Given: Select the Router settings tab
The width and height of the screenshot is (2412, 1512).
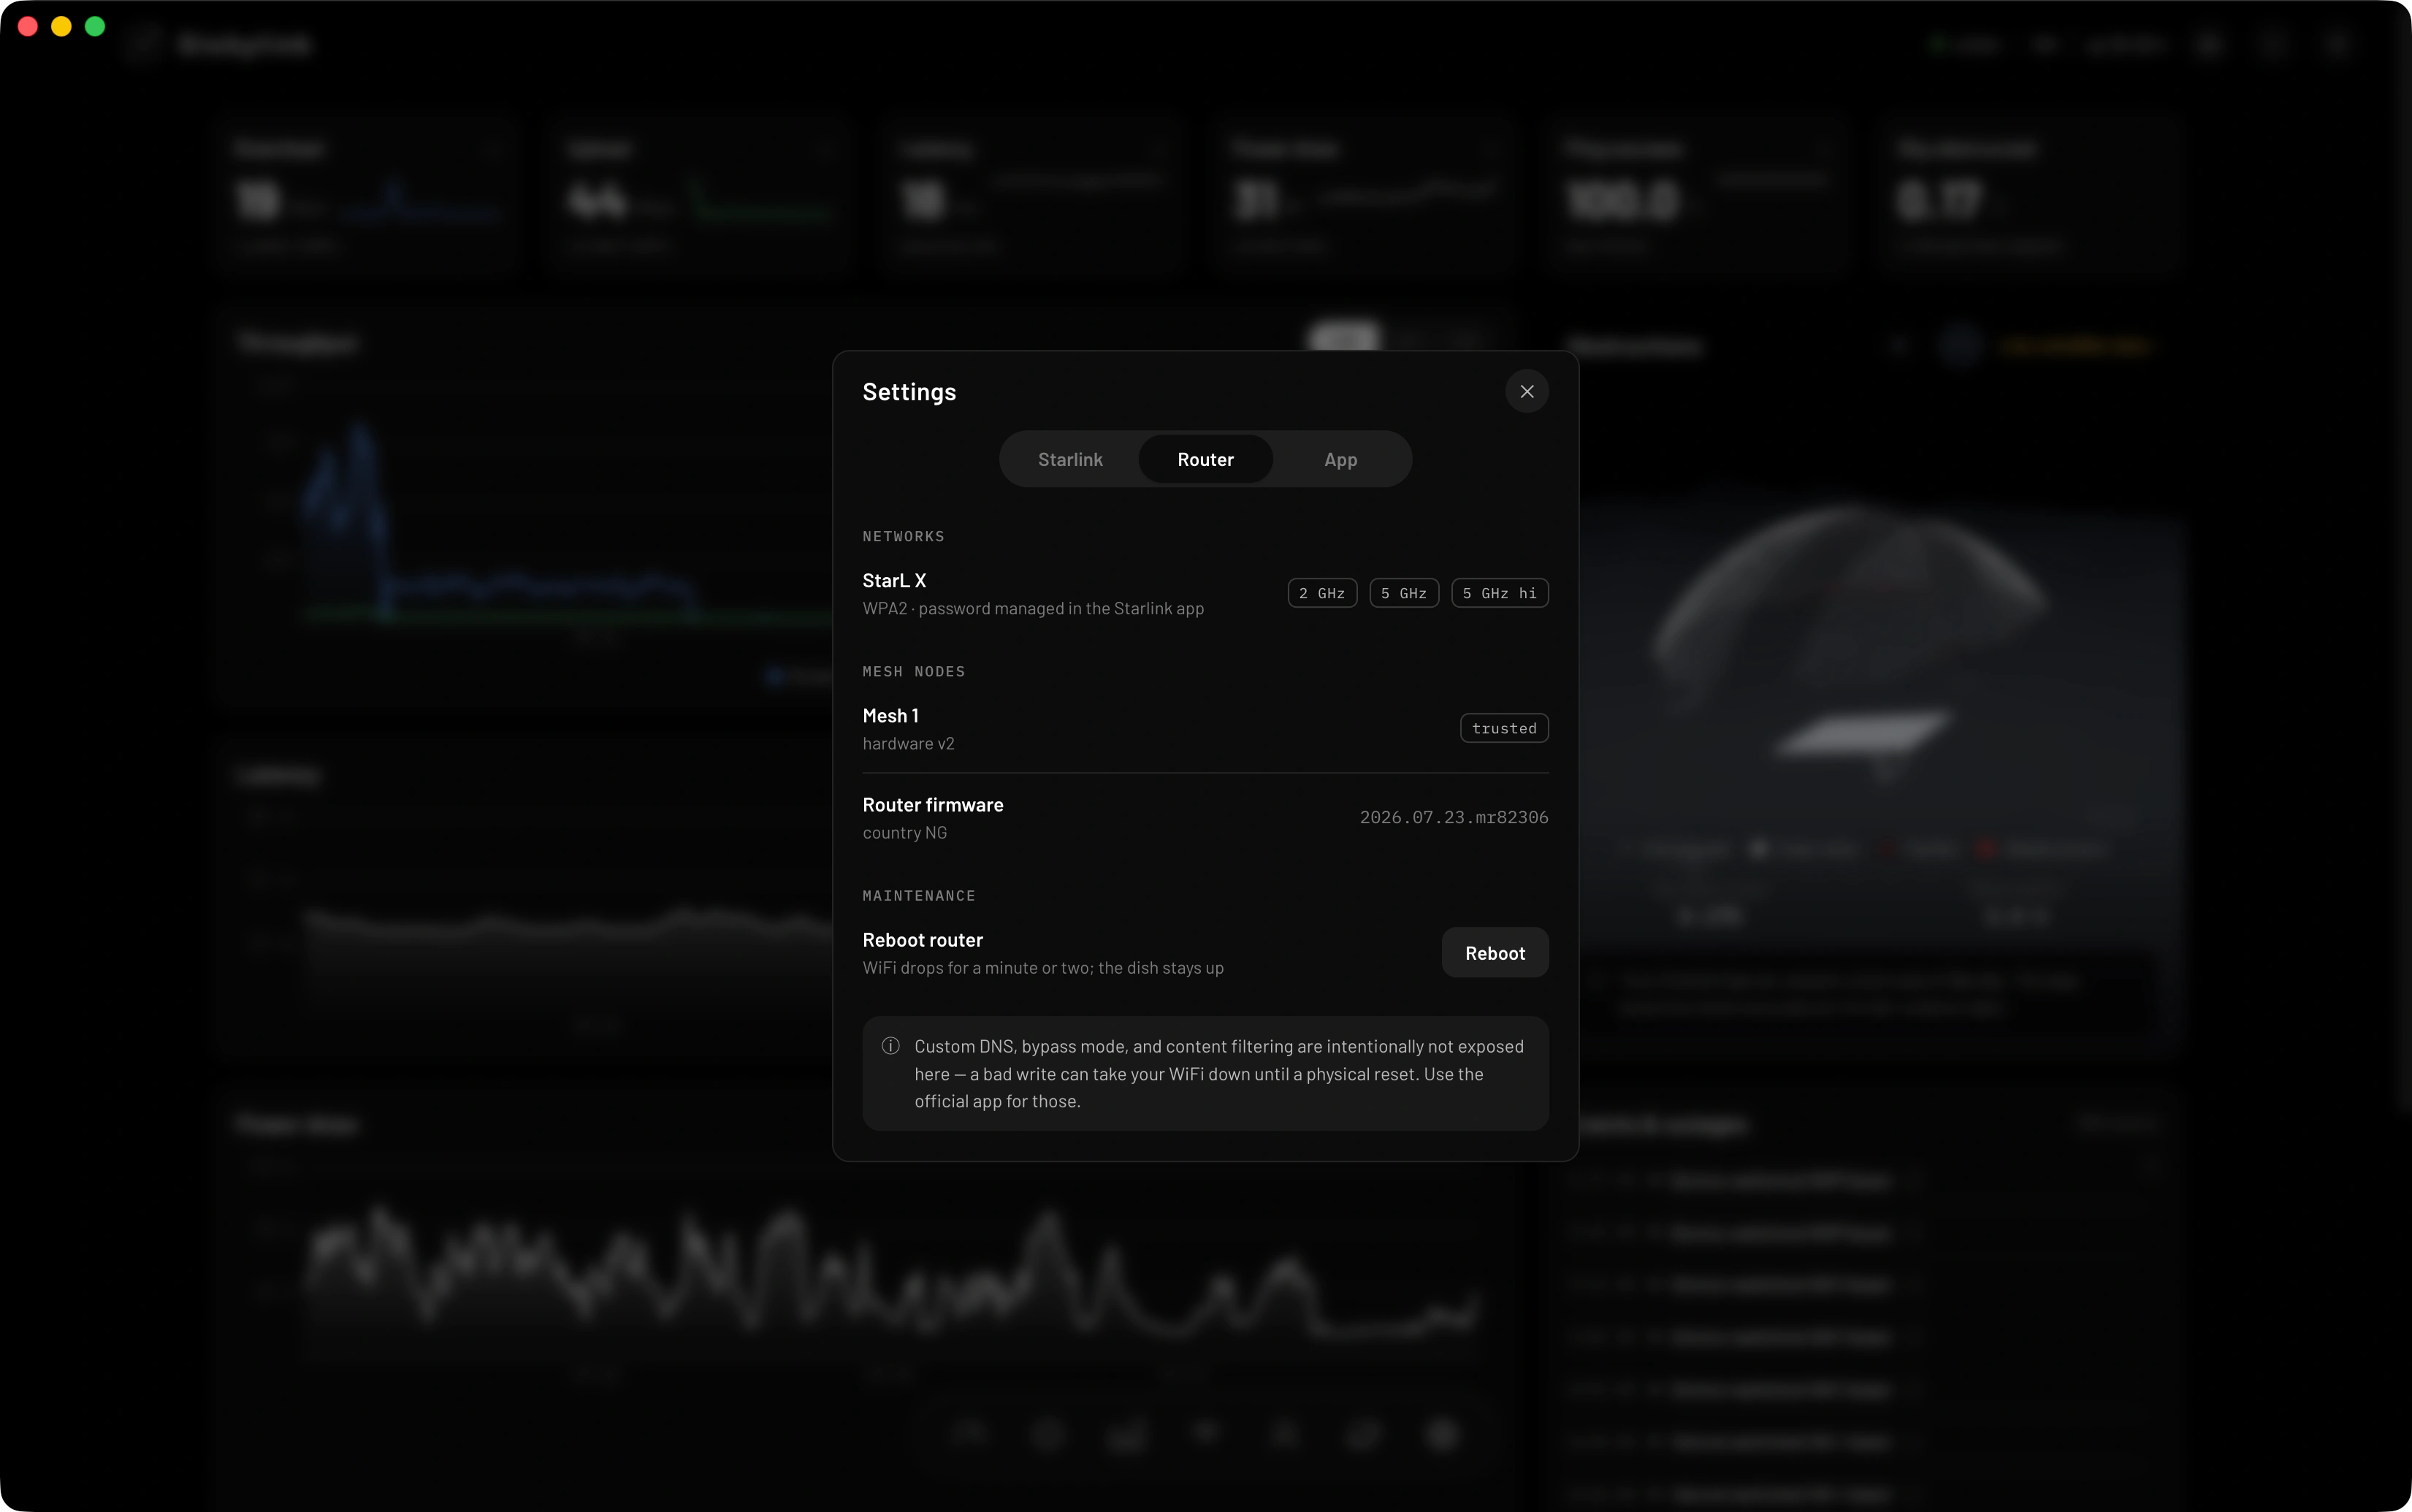Looking at the screenshot, I should [x=1205, y=459].
